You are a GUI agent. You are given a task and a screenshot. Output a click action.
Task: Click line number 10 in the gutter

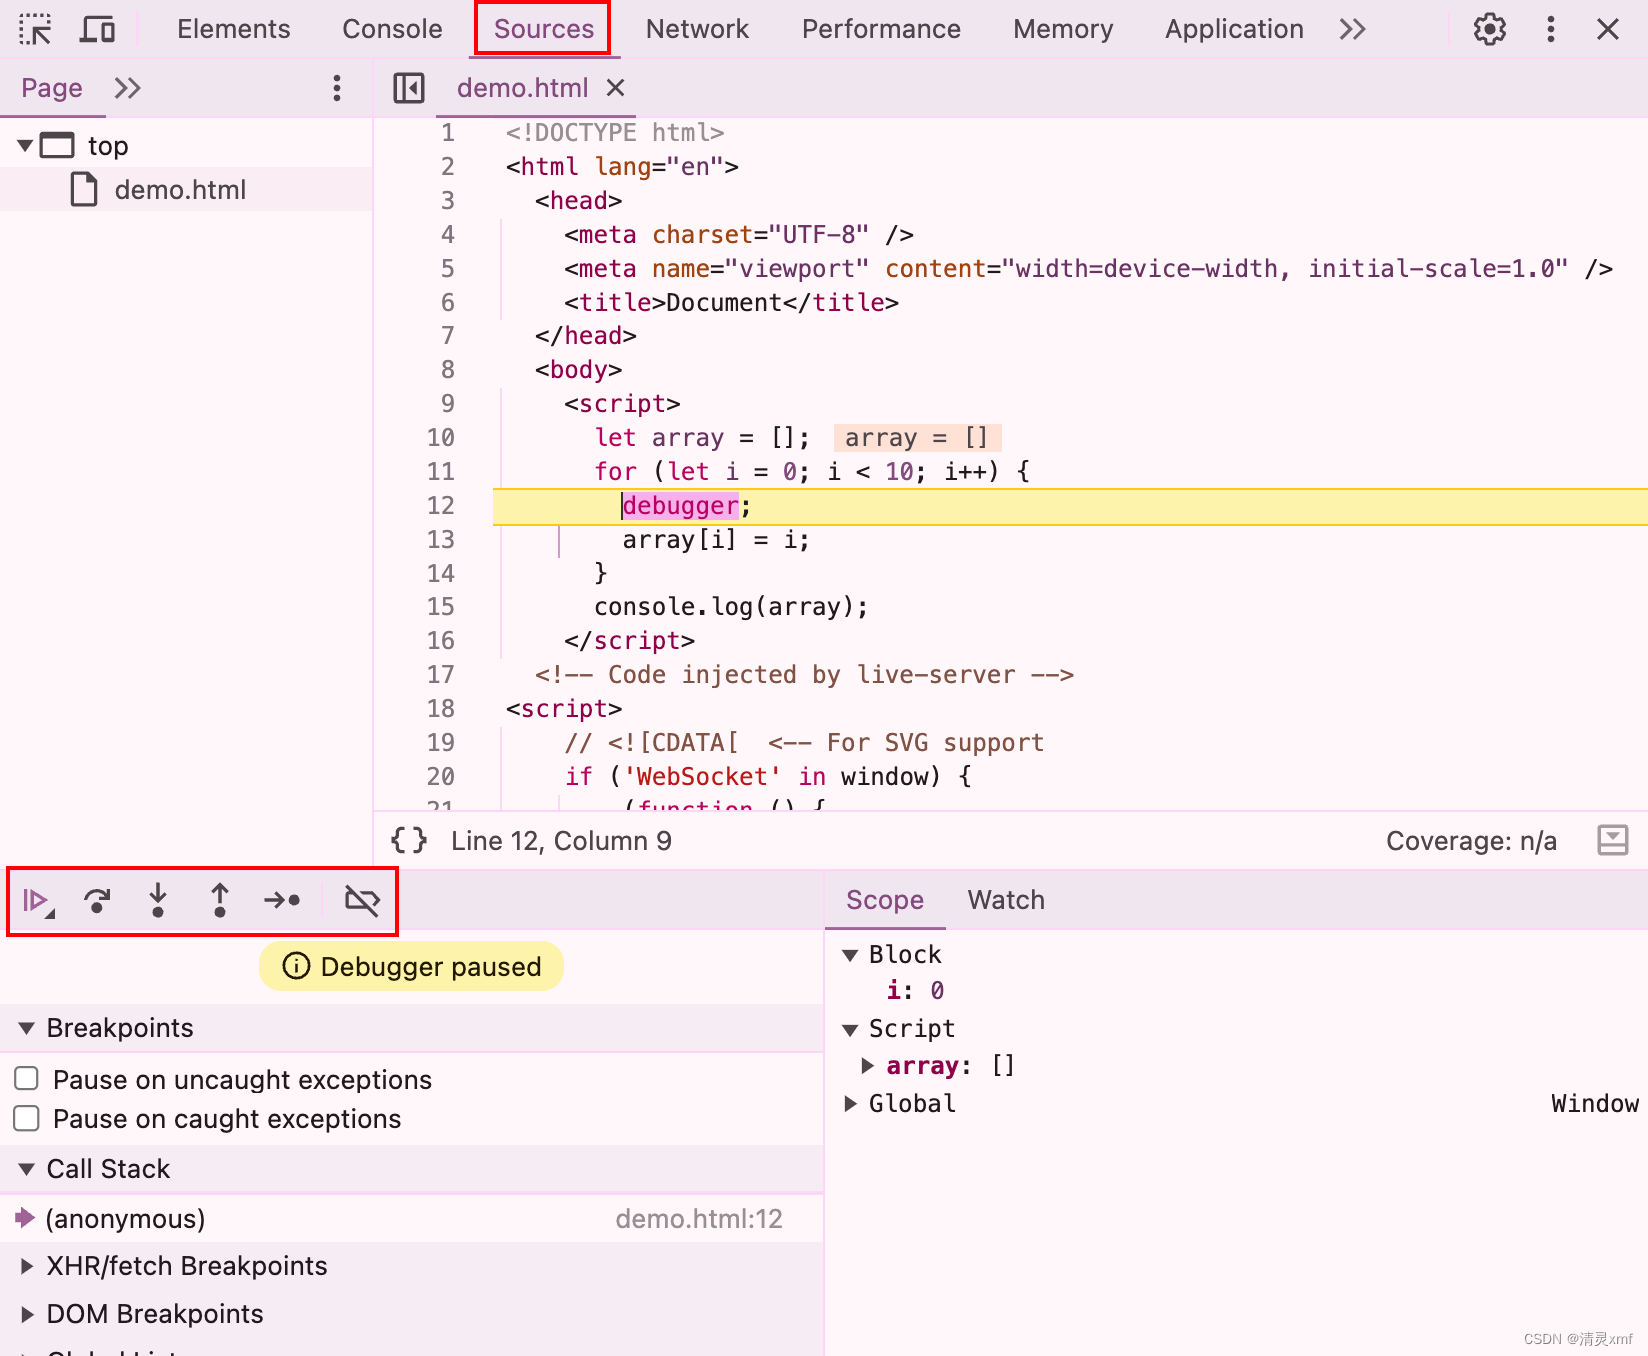pyautogui.click(x=440, y=438)
